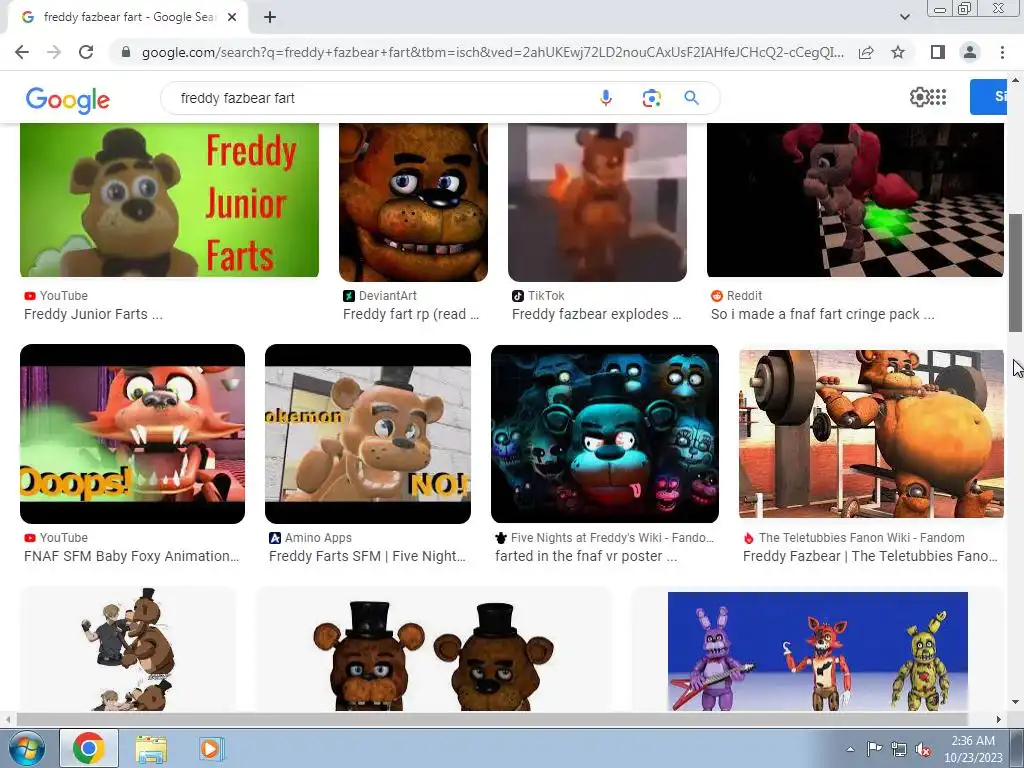
Task: Open the Chrome side panel
Action: [x=938, y=52]
